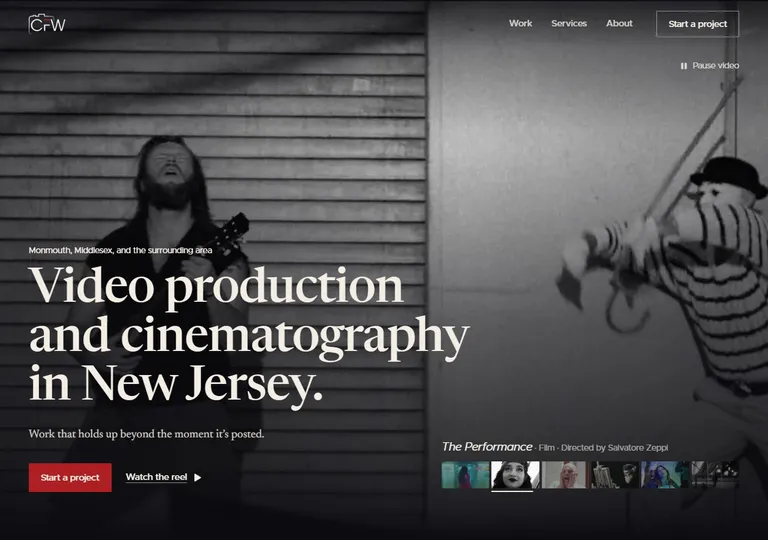Open the Services menu item
768x540 pixels.
569,24
